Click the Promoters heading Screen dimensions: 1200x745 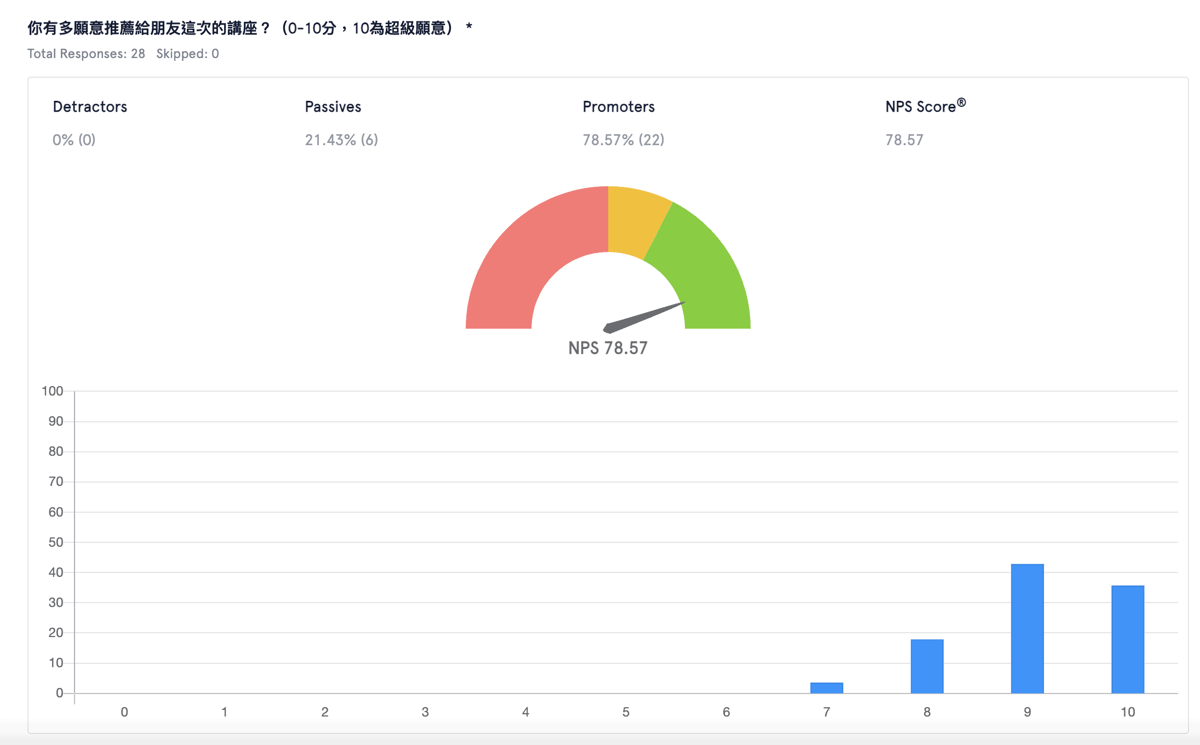[x=619, y=107]
